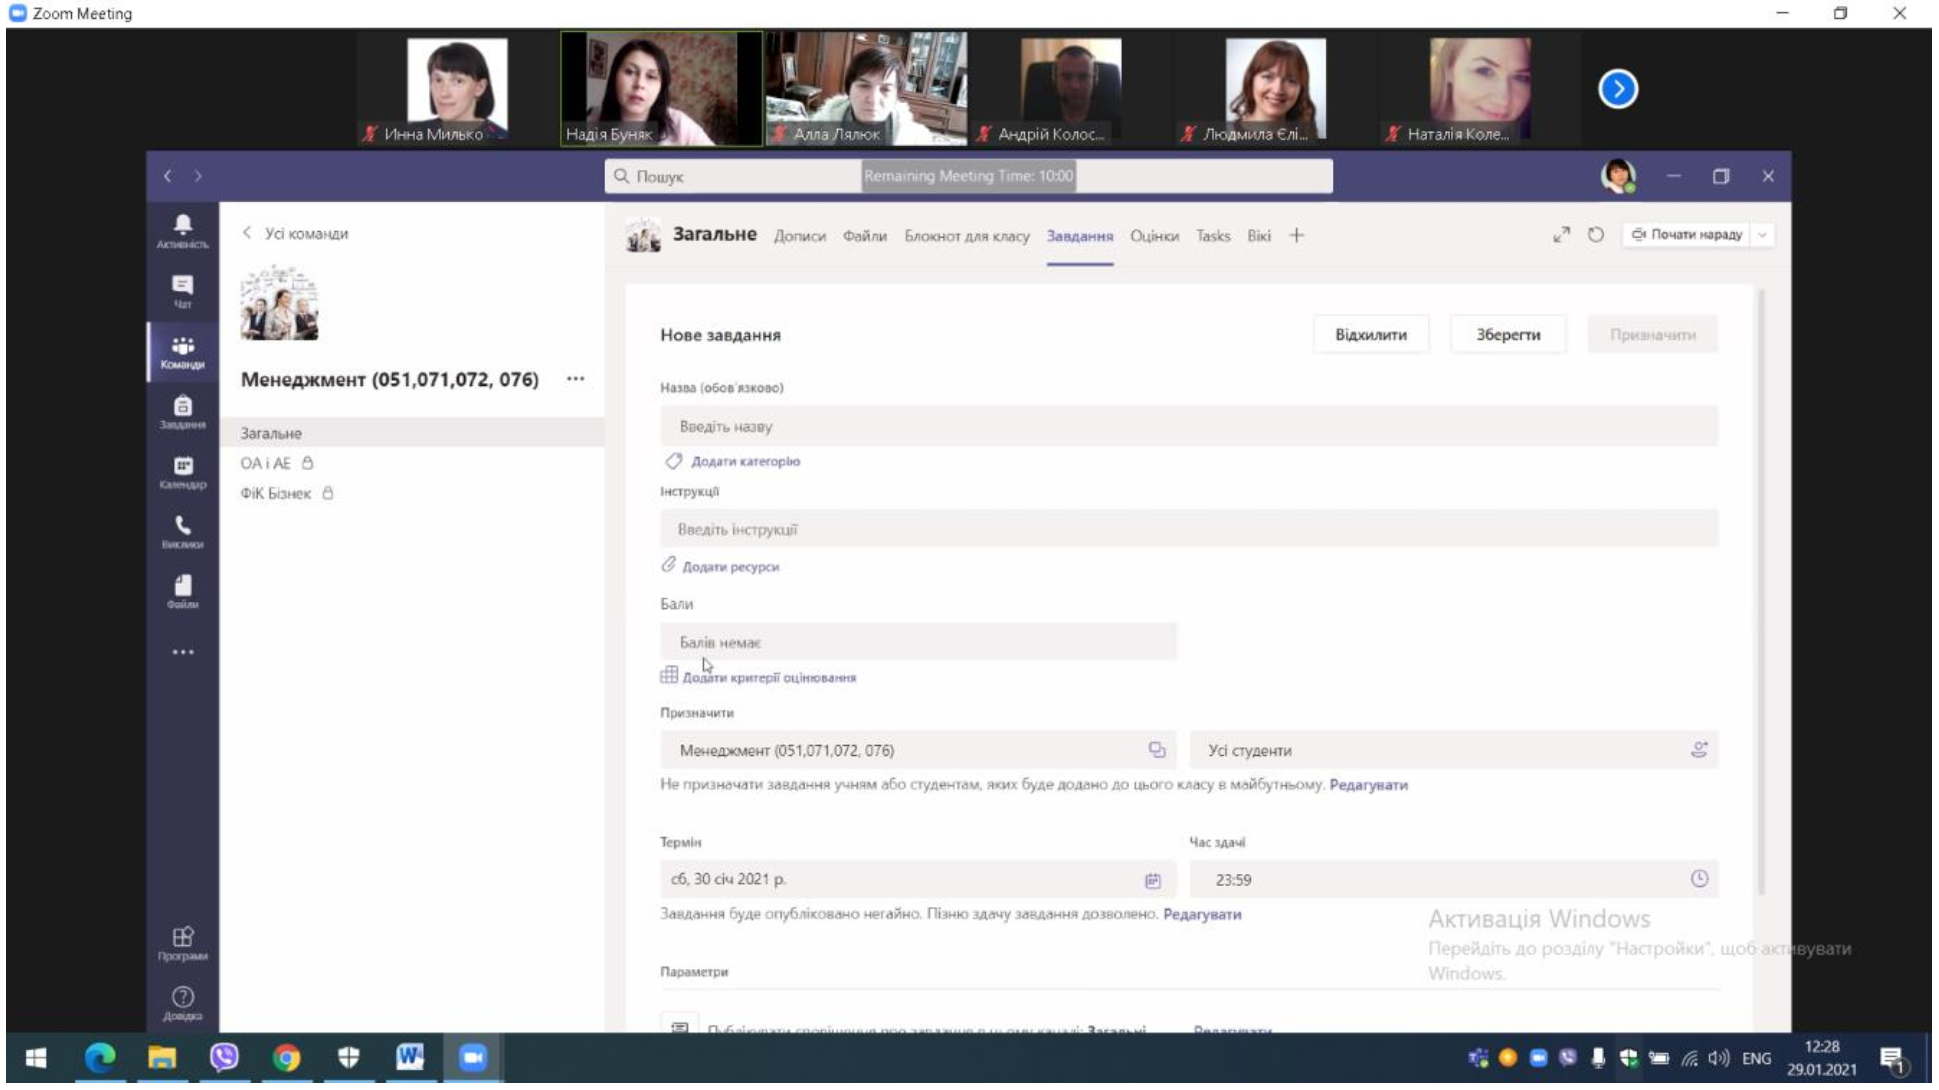Click the Save button
The image size is (1939, 1090).
point(1507,335)
